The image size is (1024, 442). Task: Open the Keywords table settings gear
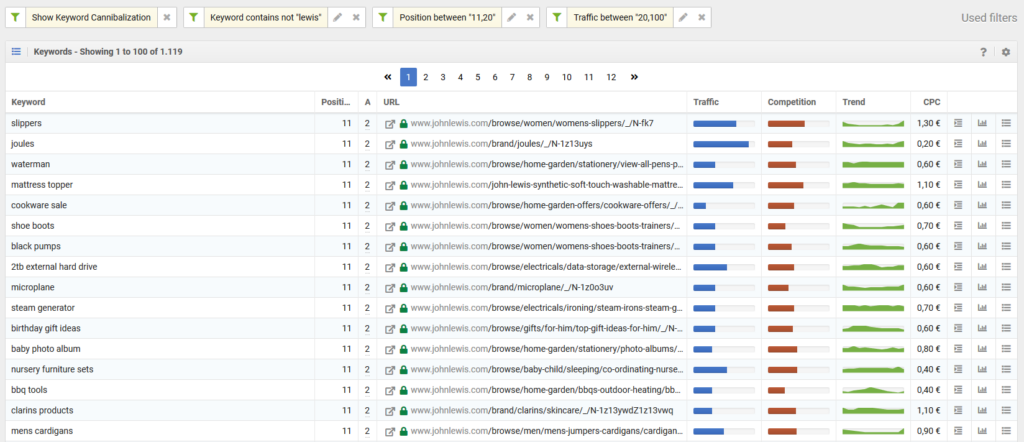[x=1006, y=52]
